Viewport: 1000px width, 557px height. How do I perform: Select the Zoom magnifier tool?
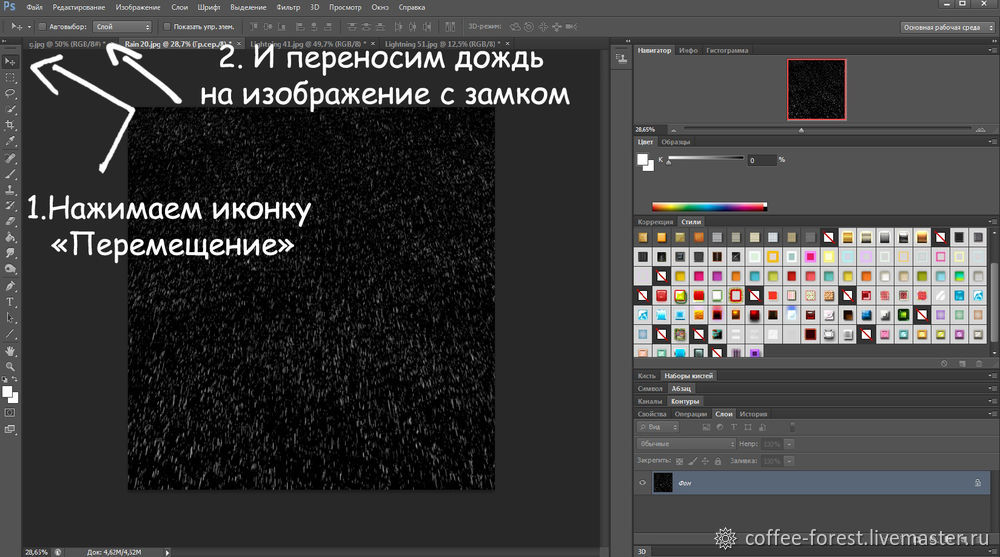(x=10, y=367)
